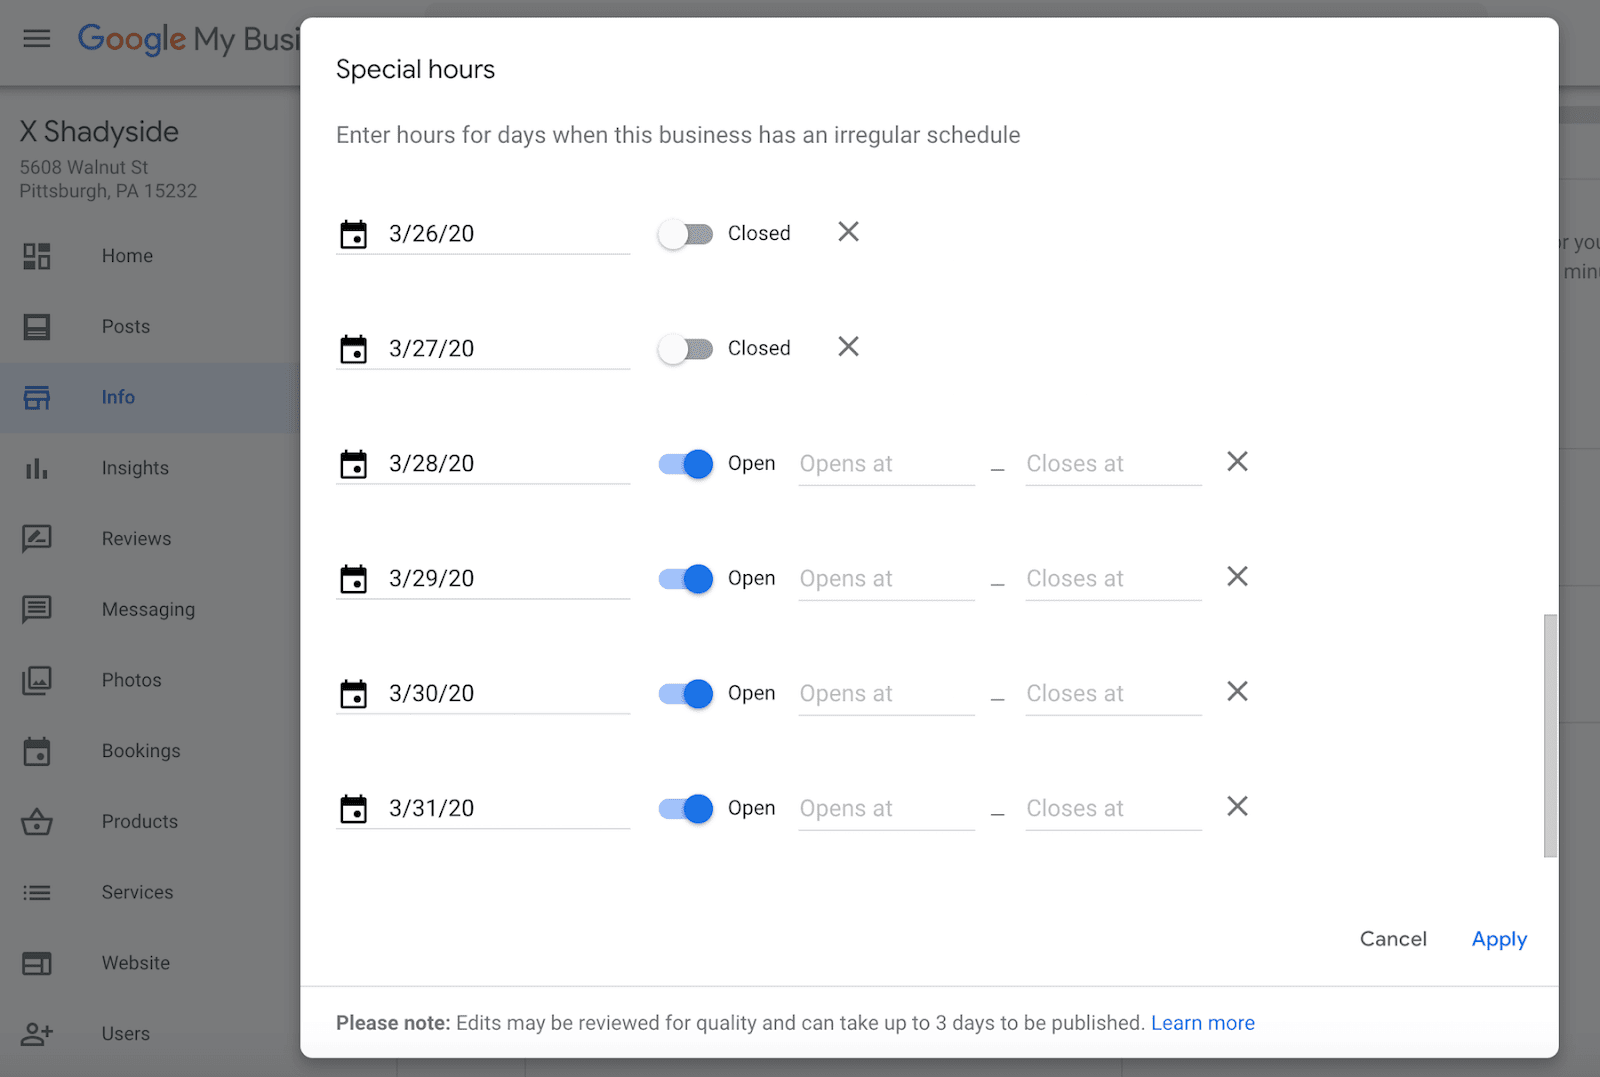Image resolution: width=1600 pixels, height=1077 pixels.
Task: Open the 'Opens at' dropdown for 3/28/20
Action: click(x=886, y=464)
